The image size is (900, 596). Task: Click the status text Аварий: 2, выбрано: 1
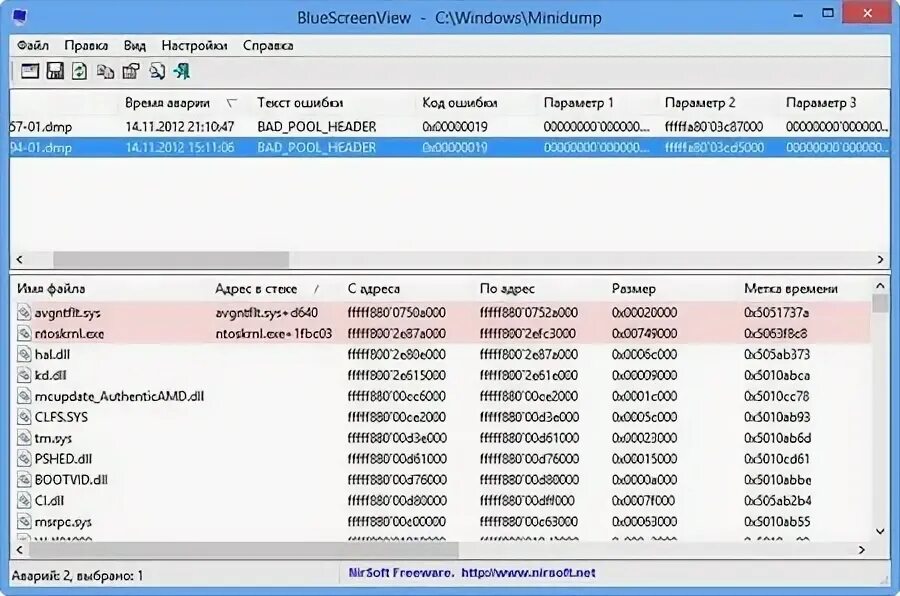click(x=77, y=575)
